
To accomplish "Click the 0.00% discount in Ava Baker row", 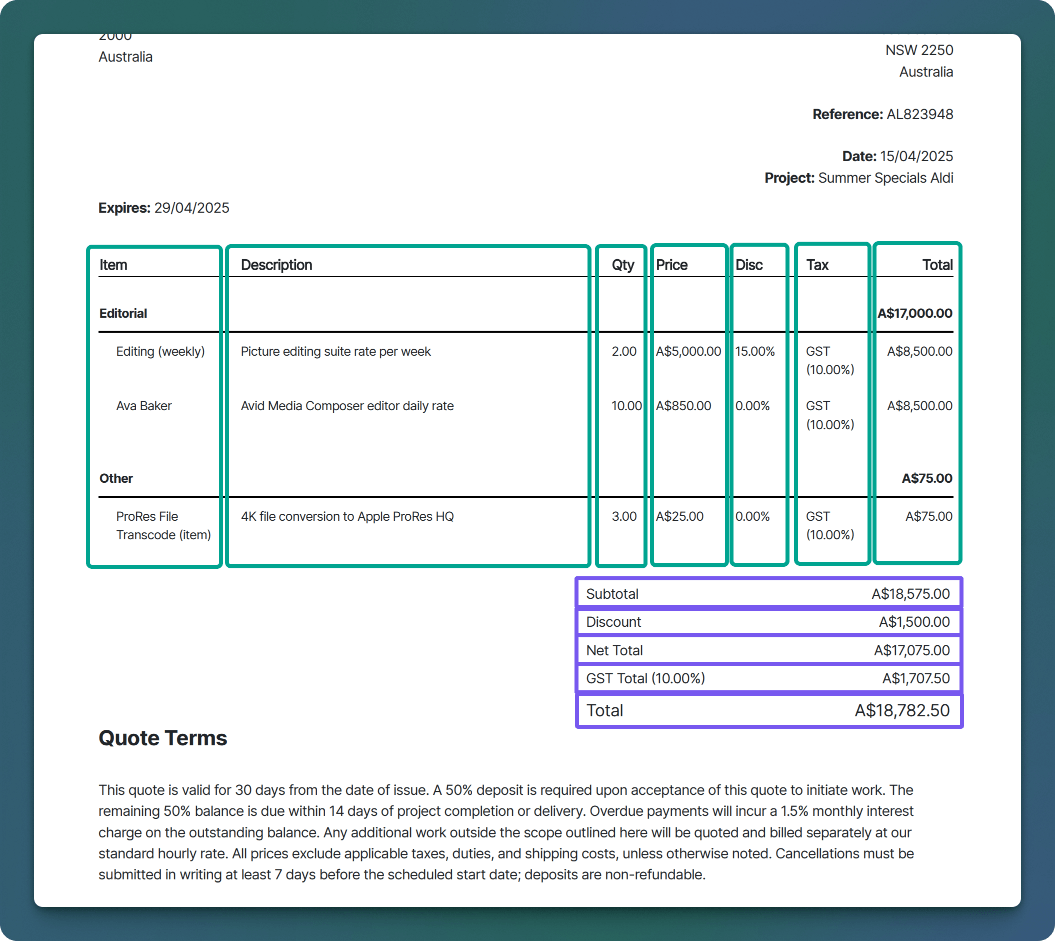I will [752, 406].
